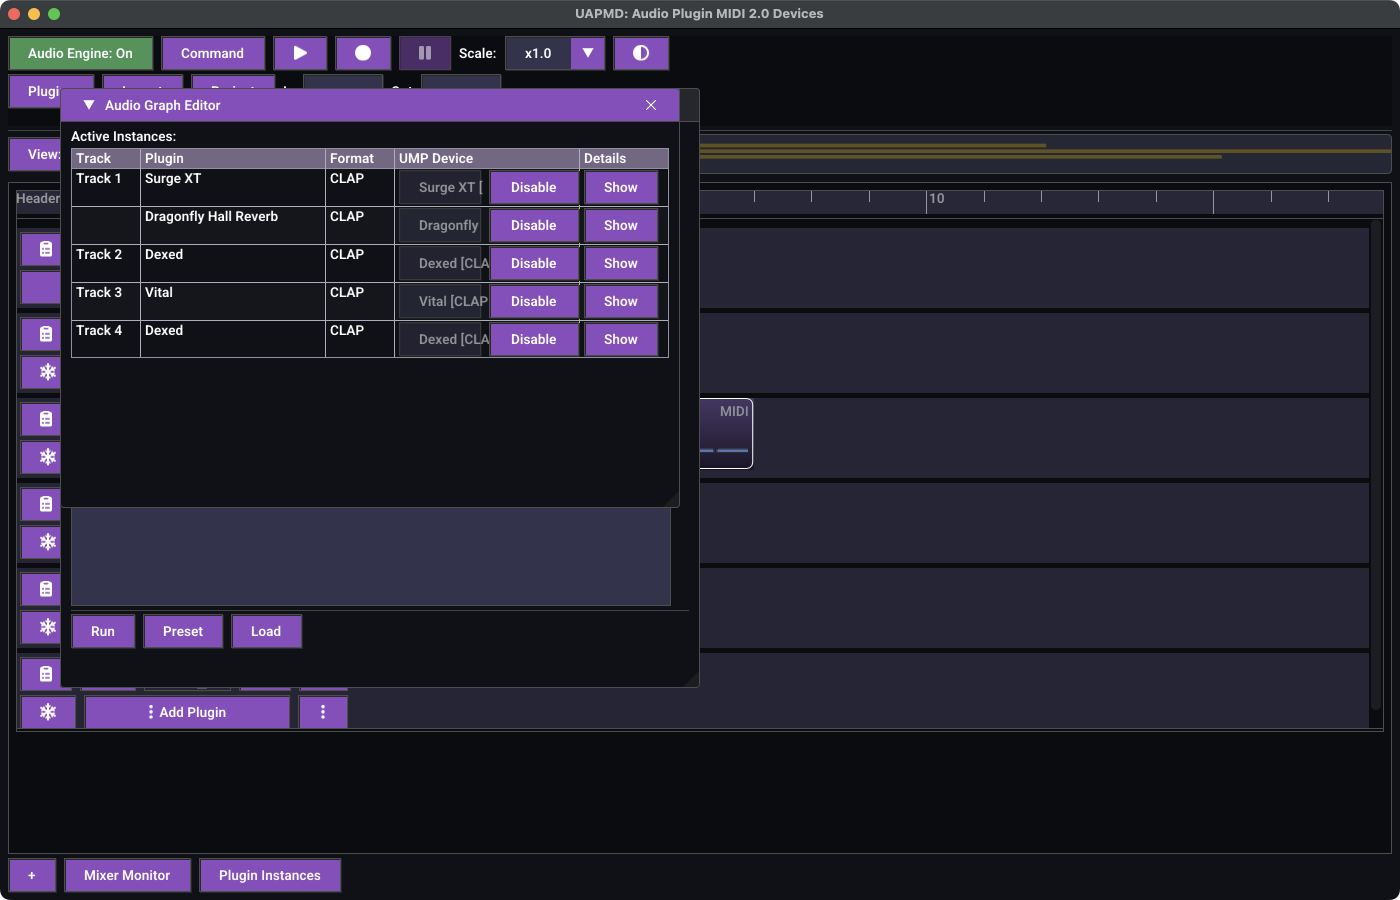This screenshot has height=900, width=1400.
Task: Click the Dragonfly UMP Device field
Action: tap(443, 225)
